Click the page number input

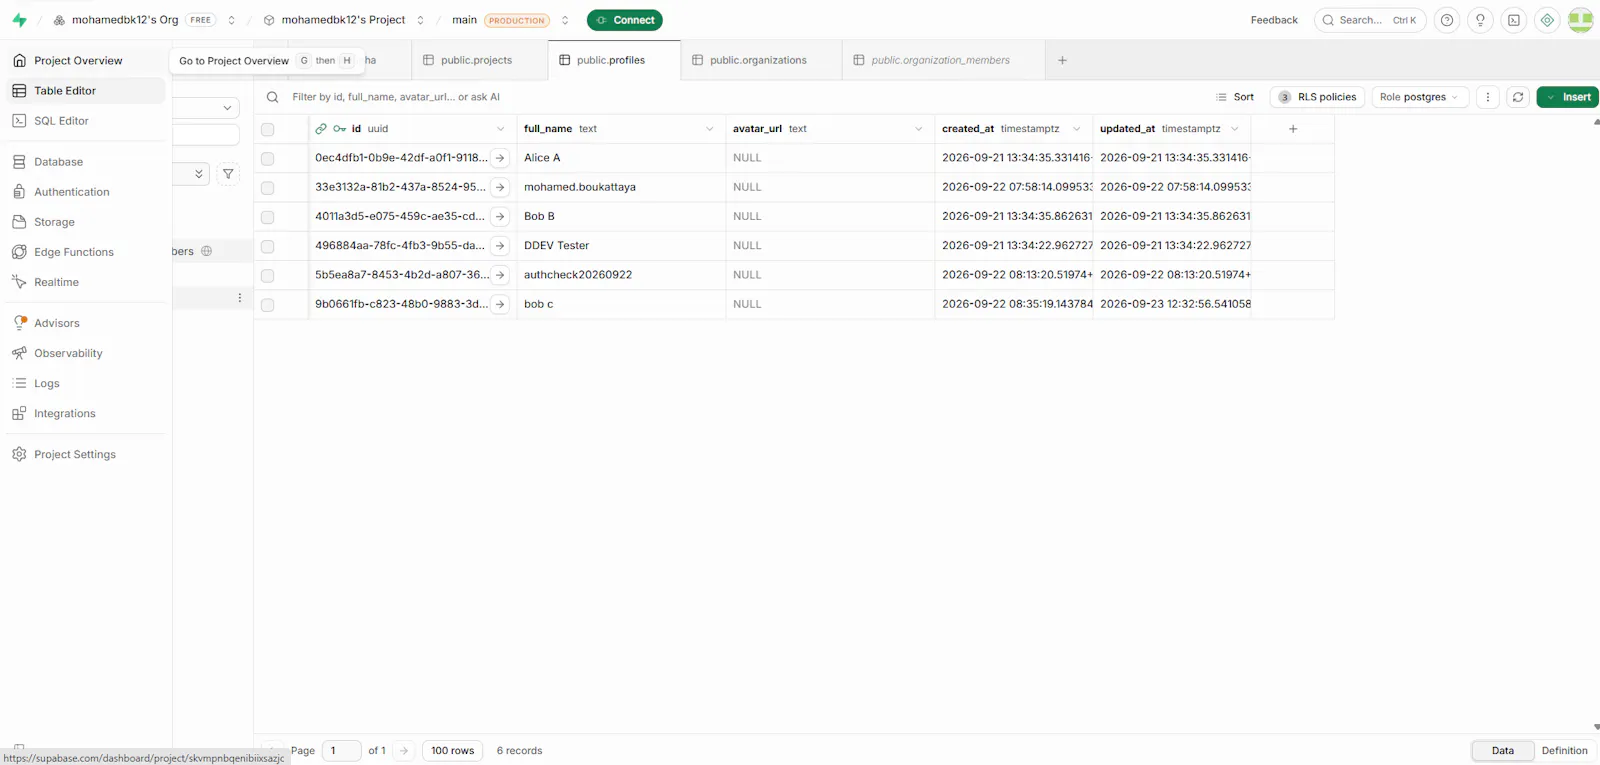click(341, 750)
